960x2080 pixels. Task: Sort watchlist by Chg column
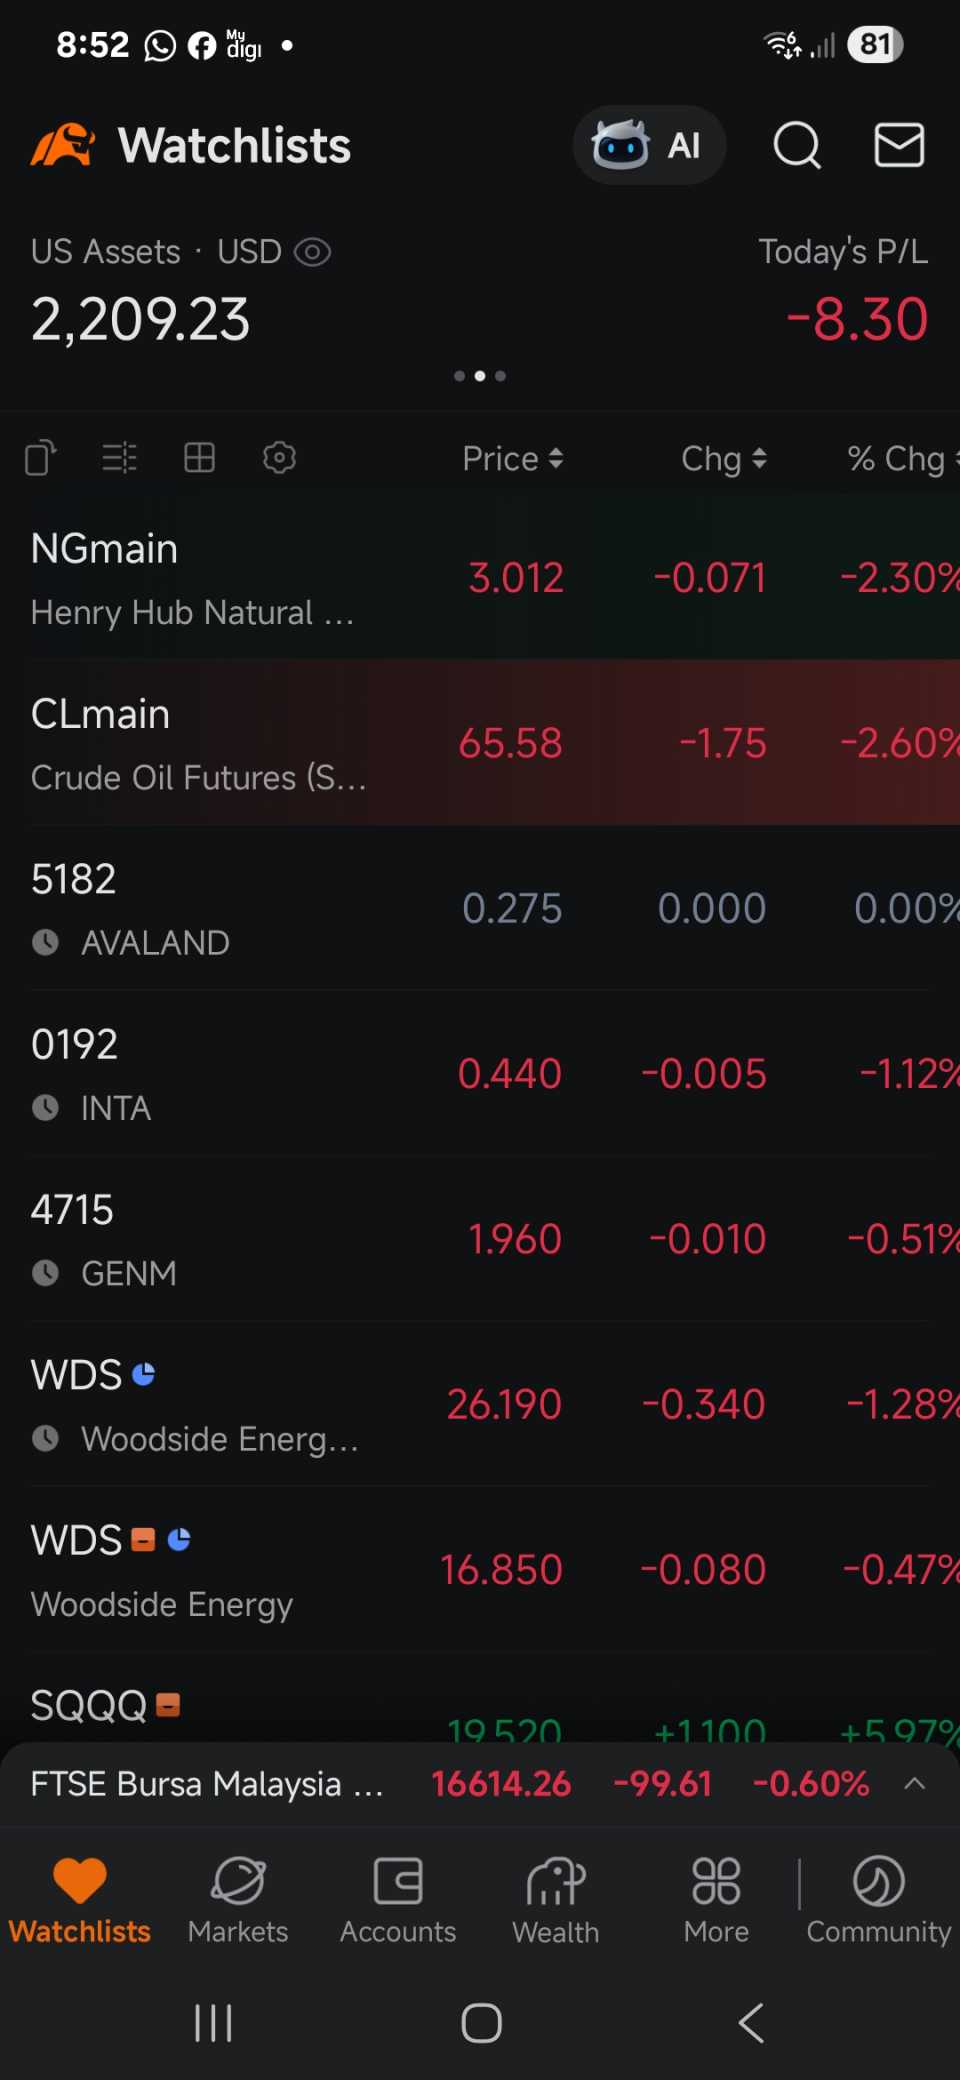tap(724, 459)
